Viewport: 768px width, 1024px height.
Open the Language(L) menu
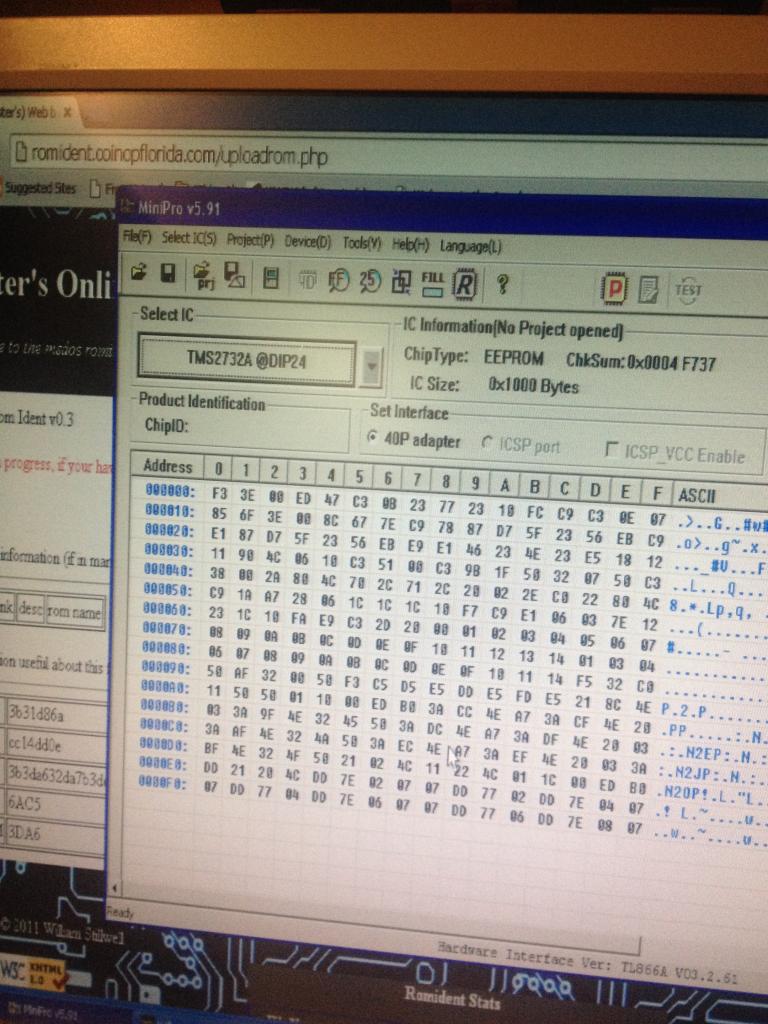(470, 246)
